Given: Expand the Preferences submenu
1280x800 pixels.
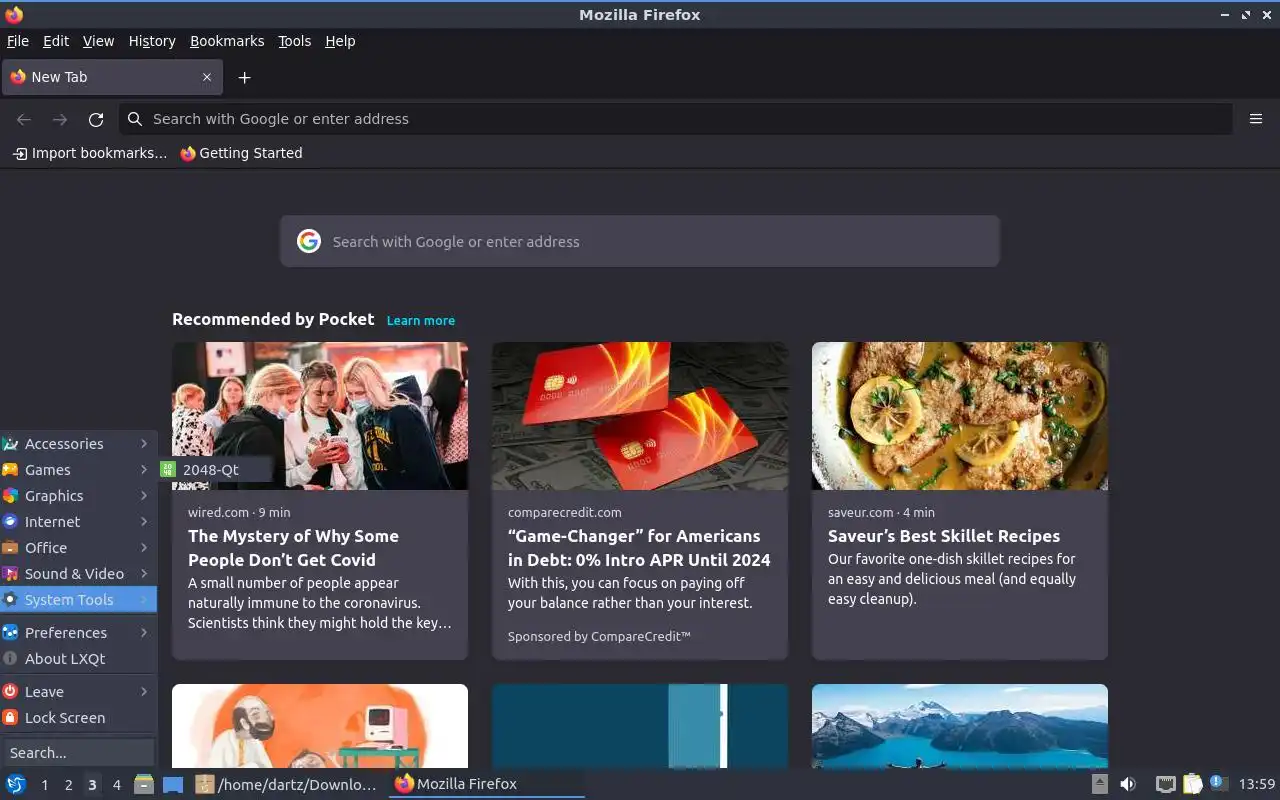Looking at the screenshot, I should [78, 633].
